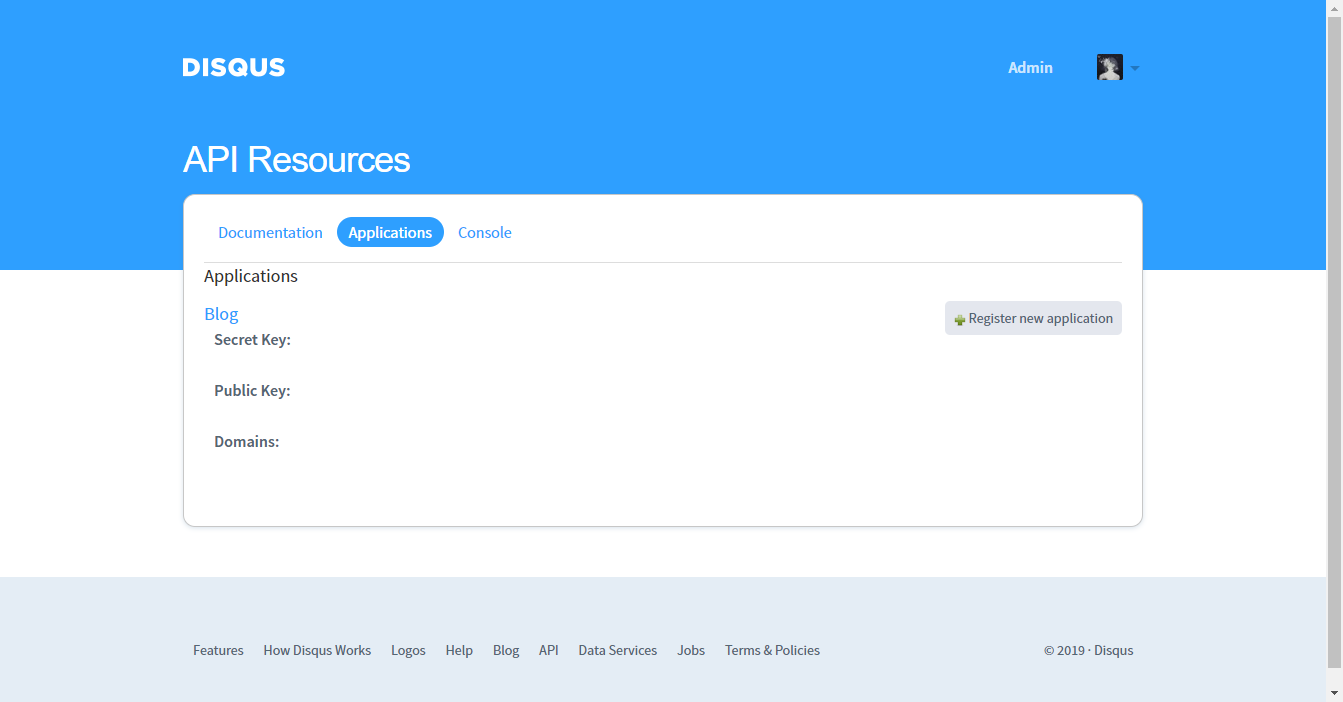Viewport: 1343px width, 702px height.
Task: Open the Jobs footer link
Action: 691,650
